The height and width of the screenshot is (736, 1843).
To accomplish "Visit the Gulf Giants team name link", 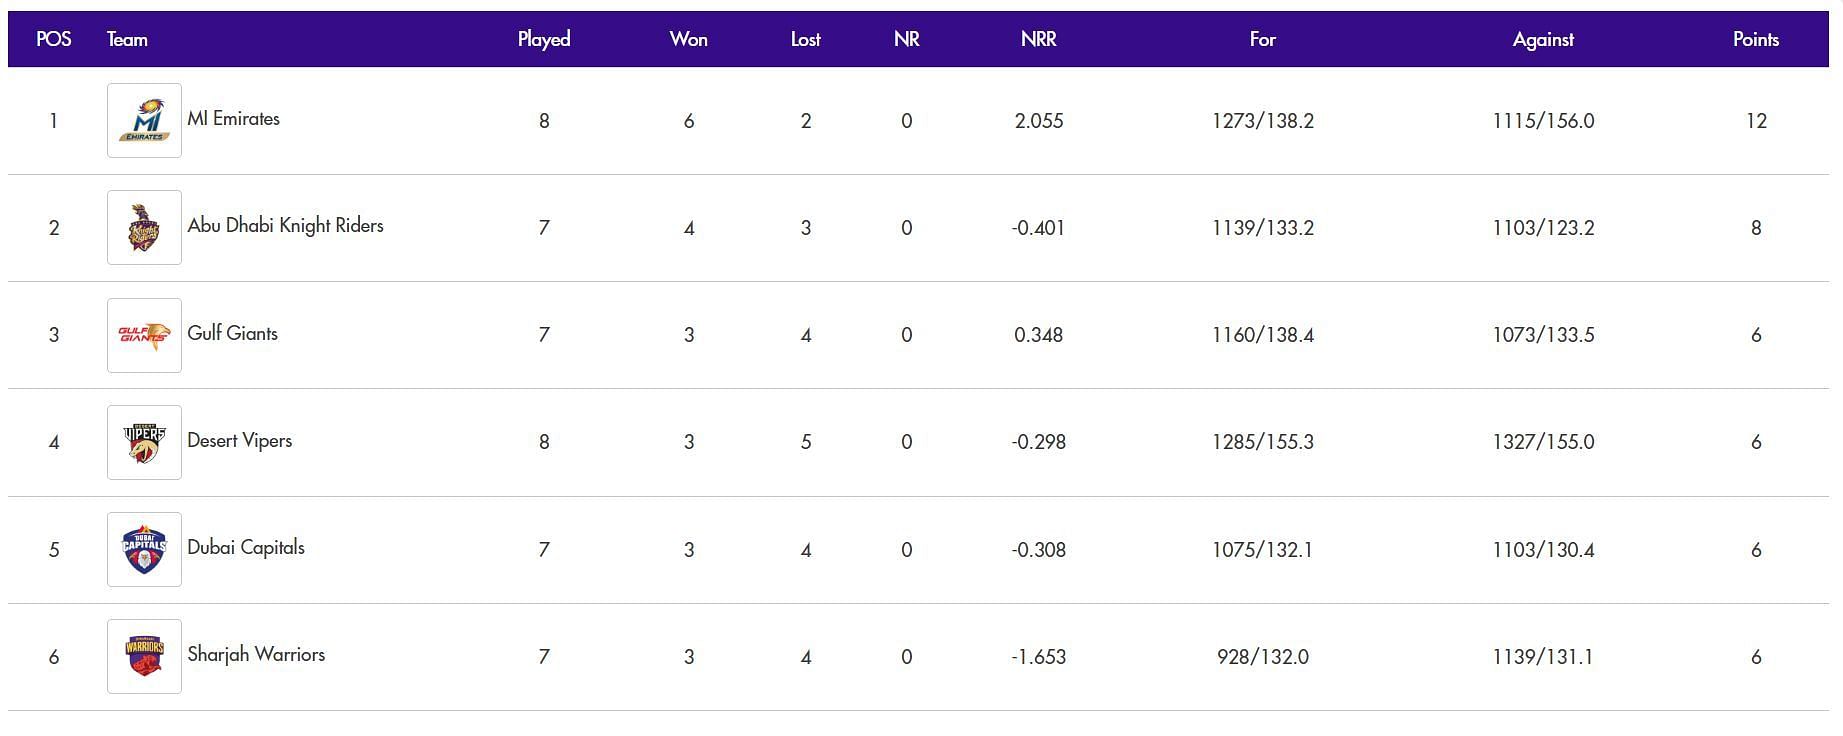I will (232, 333).
